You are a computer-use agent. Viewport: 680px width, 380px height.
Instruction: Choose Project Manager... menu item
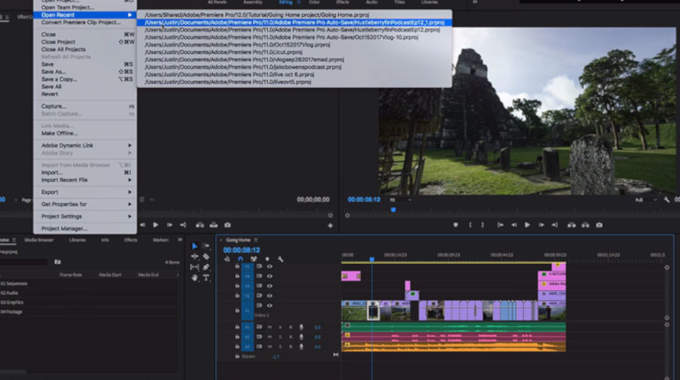point(85,229)
